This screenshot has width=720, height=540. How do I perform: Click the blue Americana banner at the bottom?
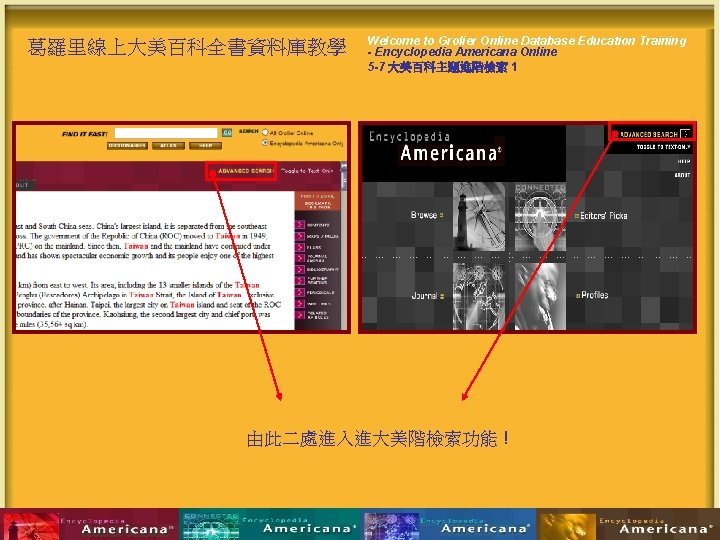click(450, 524)
